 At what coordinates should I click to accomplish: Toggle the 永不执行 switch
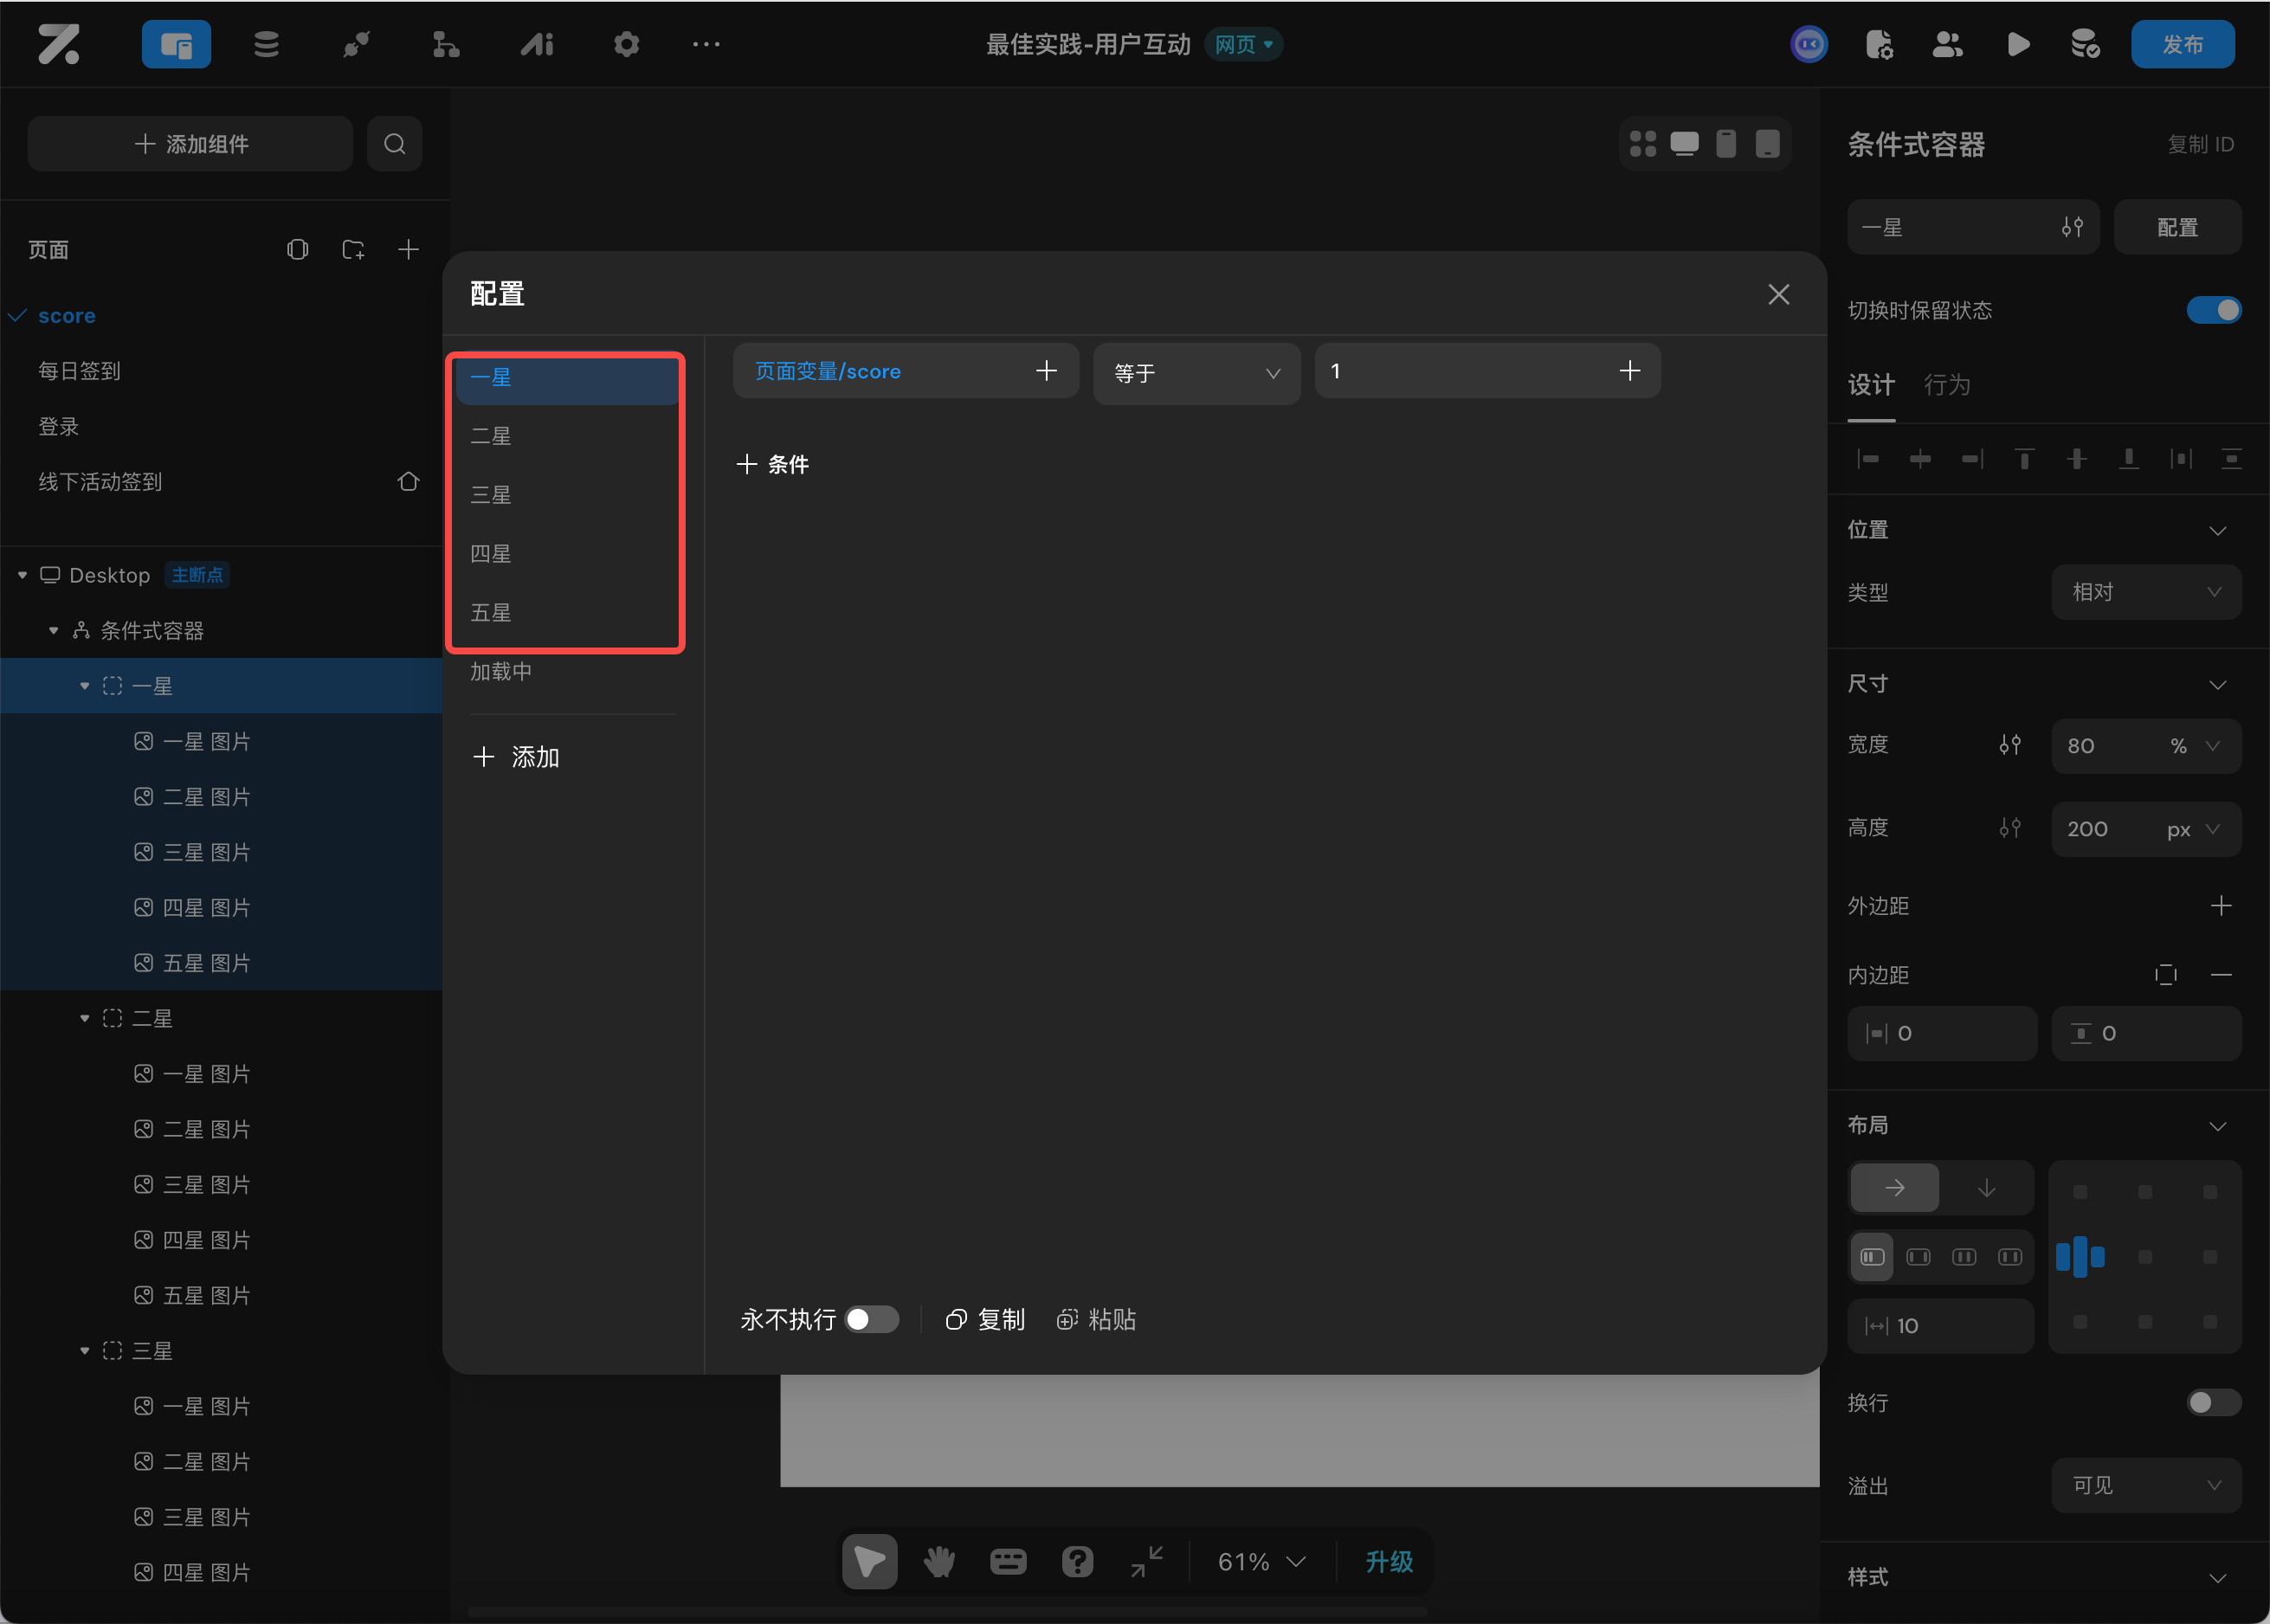(x=870, y=1319)
